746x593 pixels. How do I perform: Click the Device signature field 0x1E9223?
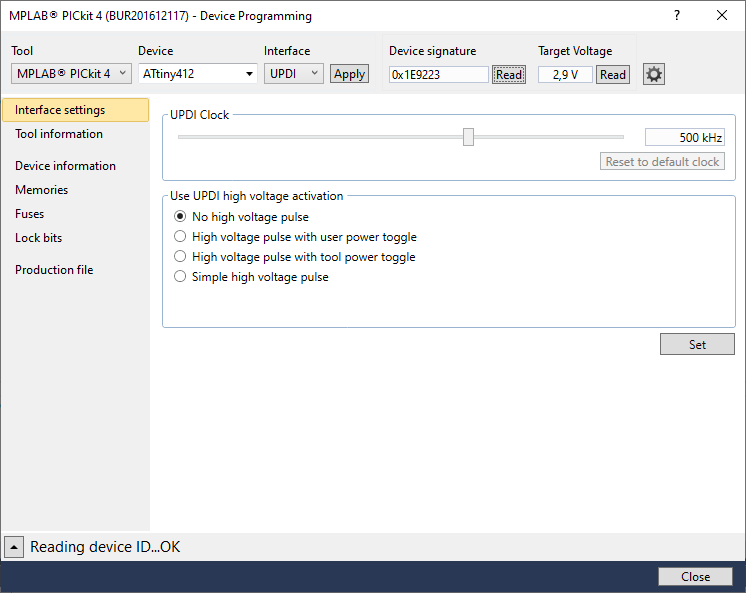coord(439,75)
